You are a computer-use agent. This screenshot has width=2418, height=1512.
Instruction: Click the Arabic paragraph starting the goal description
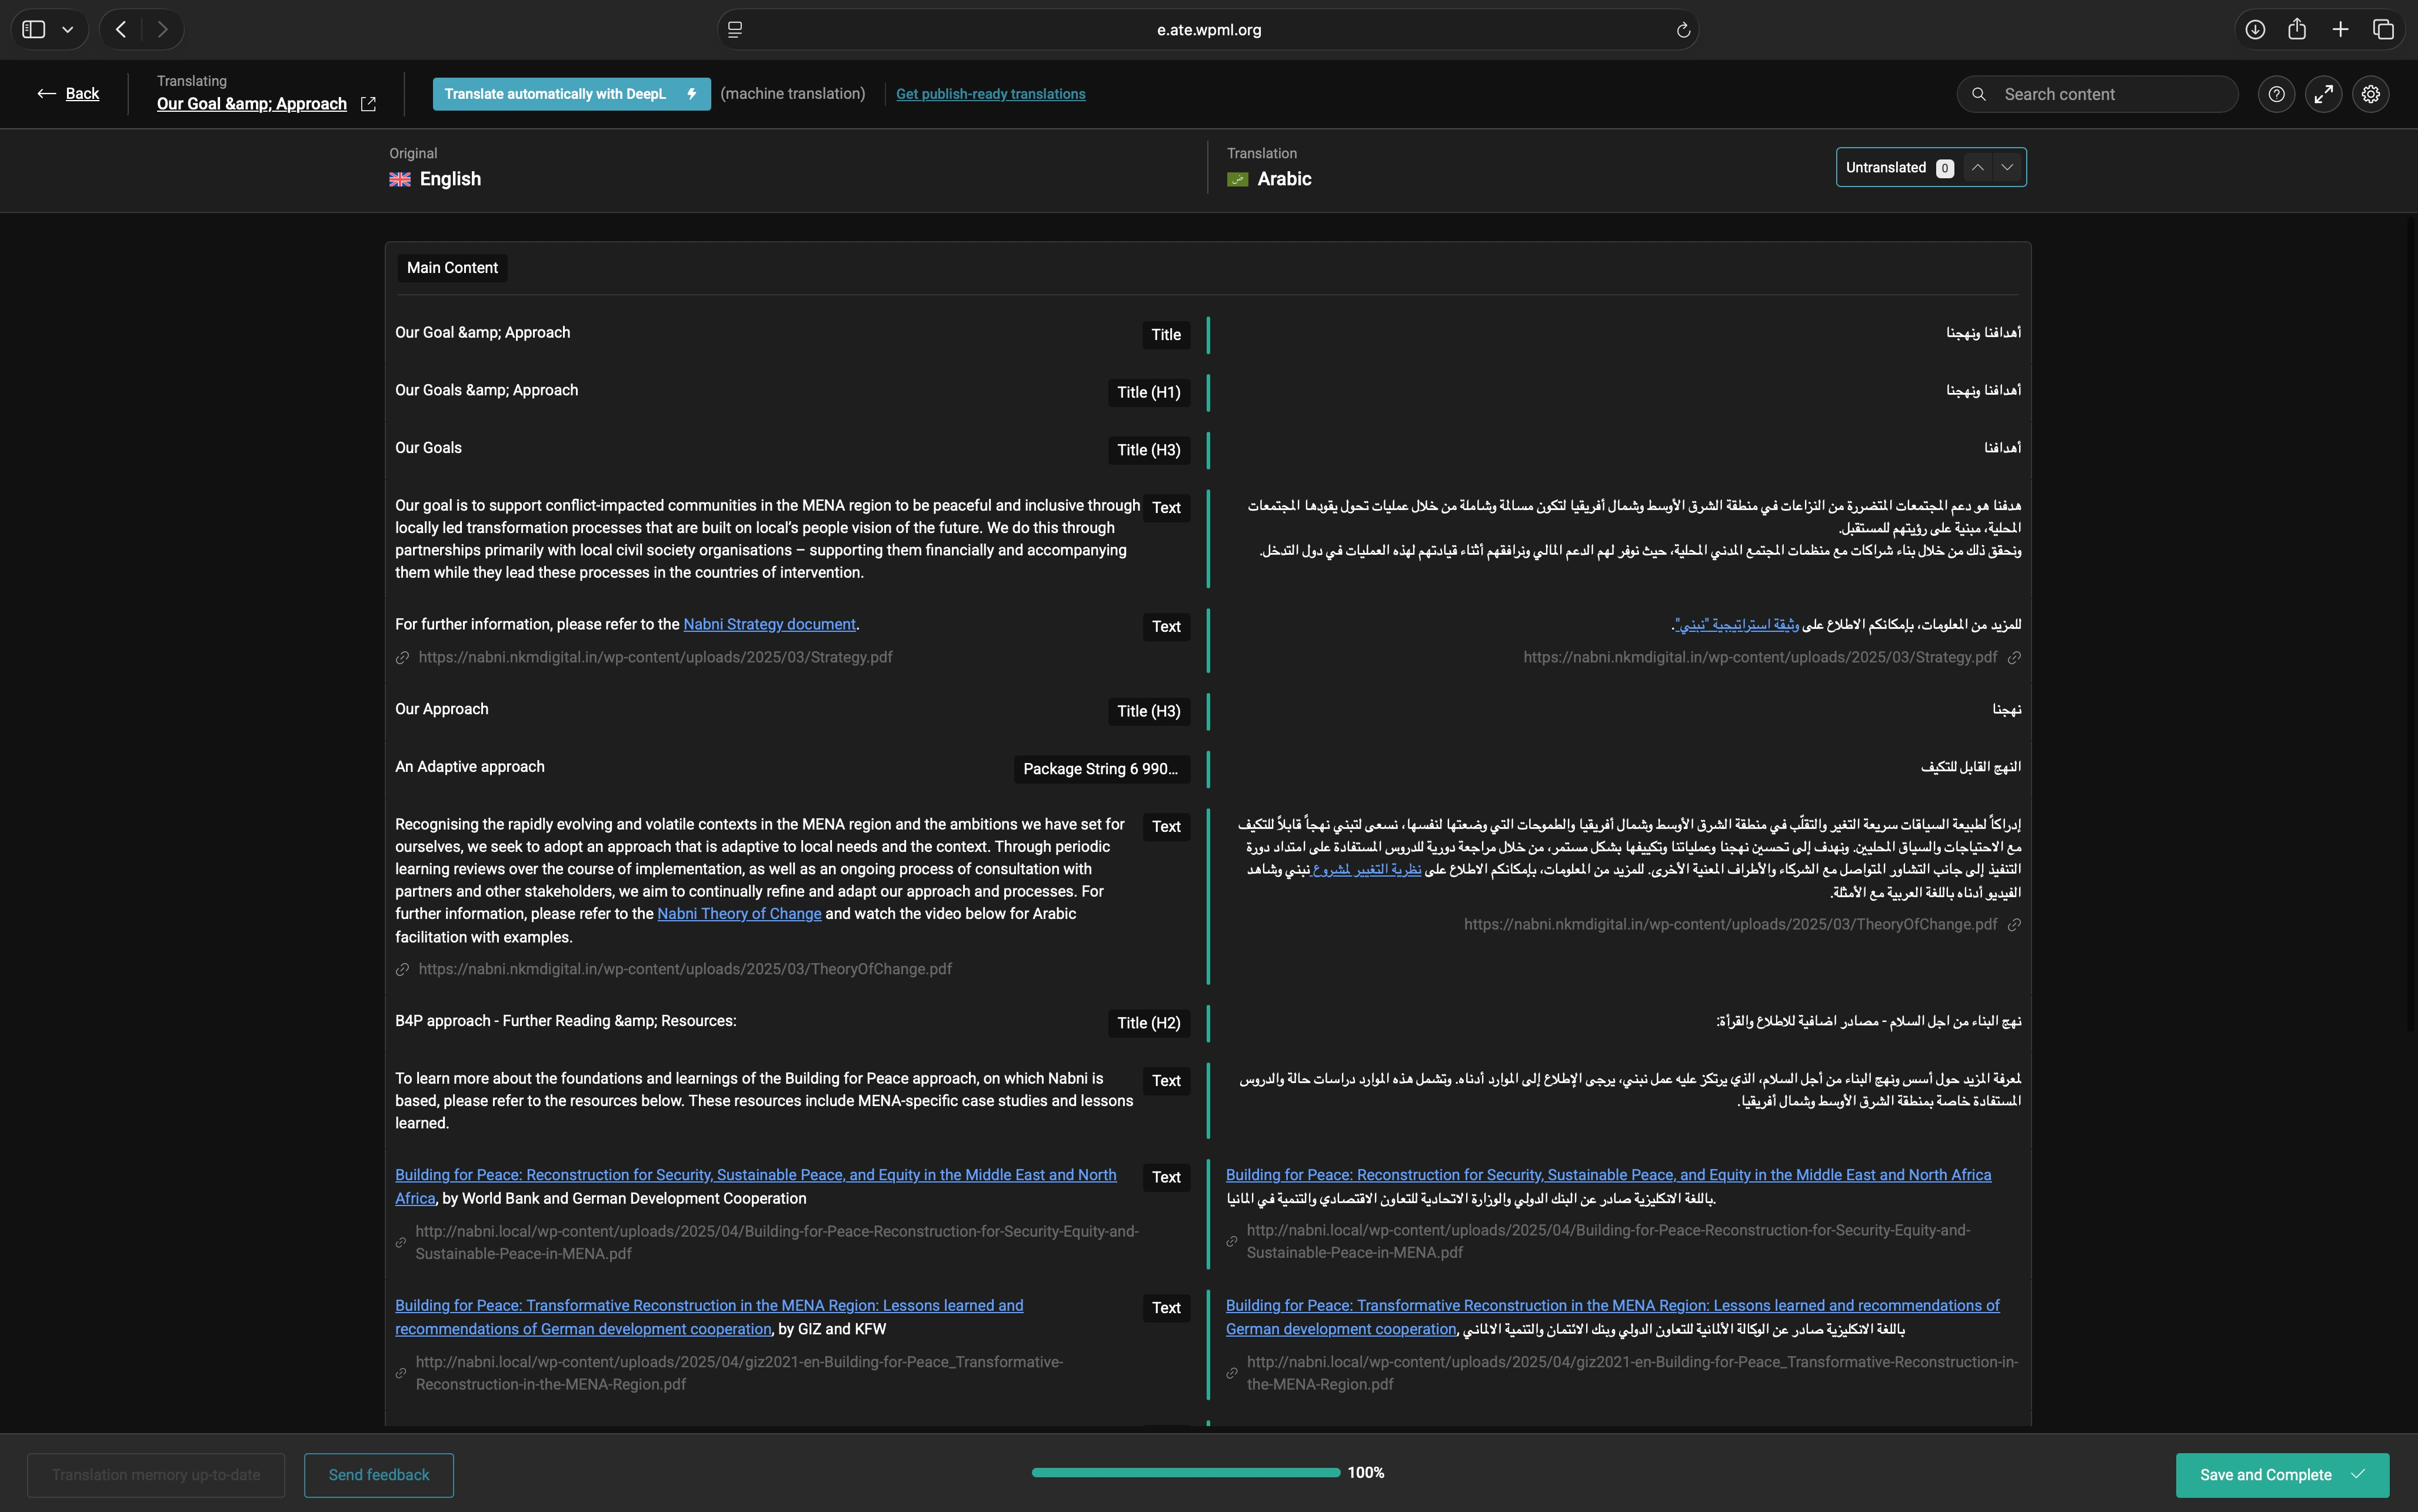pos(1634,528)
